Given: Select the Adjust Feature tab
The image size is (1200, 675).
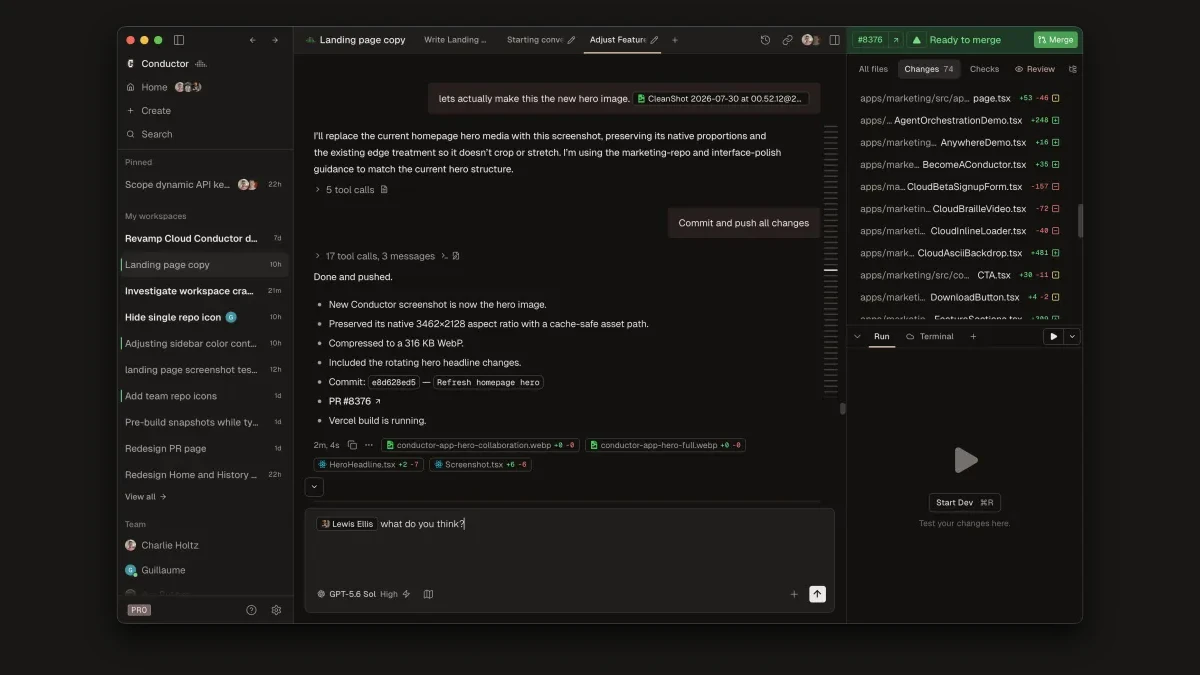Looking at the screenshot, I should coord(624,40).
